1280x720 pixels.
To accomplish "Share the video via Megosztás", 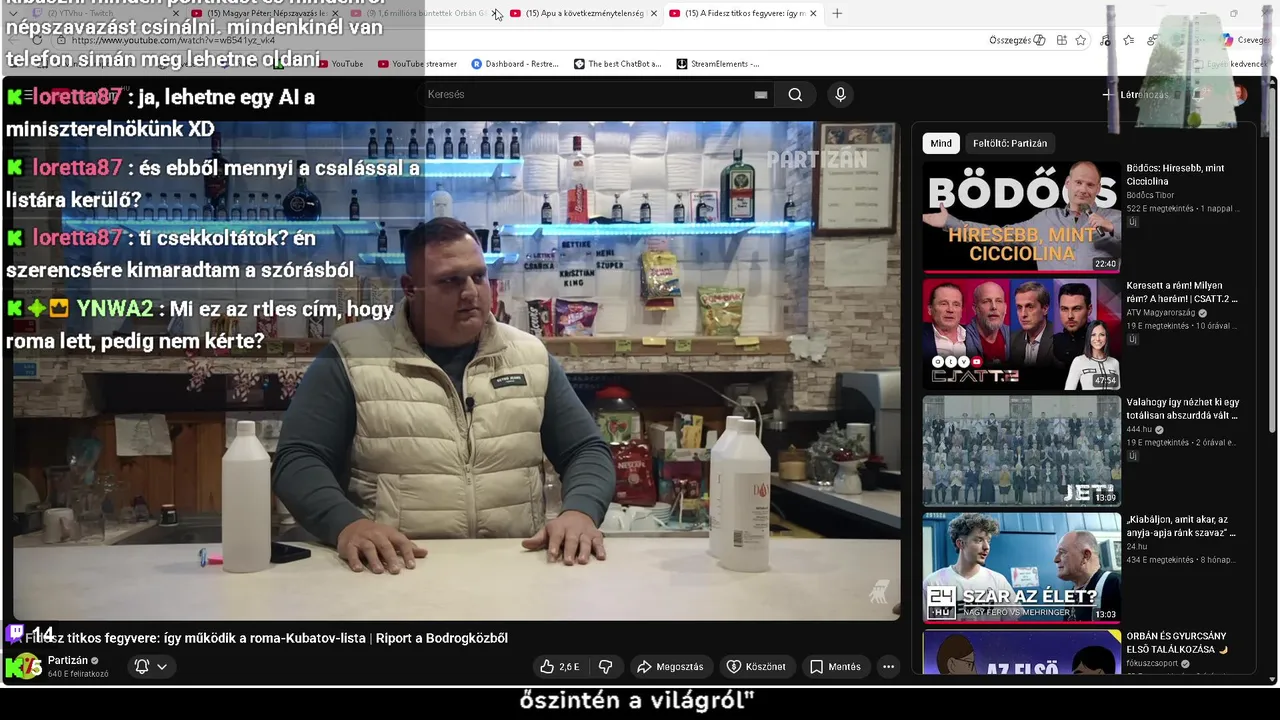I will [x=670, y=666].
